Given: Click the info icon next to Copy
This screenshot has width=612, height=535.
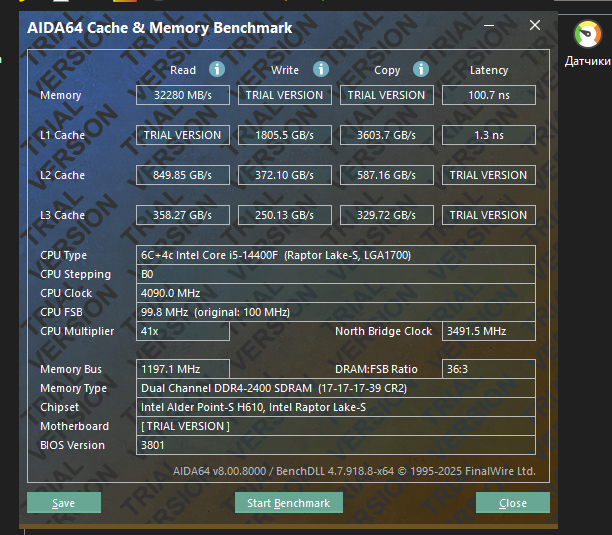Looking at the screenshot, I should (421, 69).
